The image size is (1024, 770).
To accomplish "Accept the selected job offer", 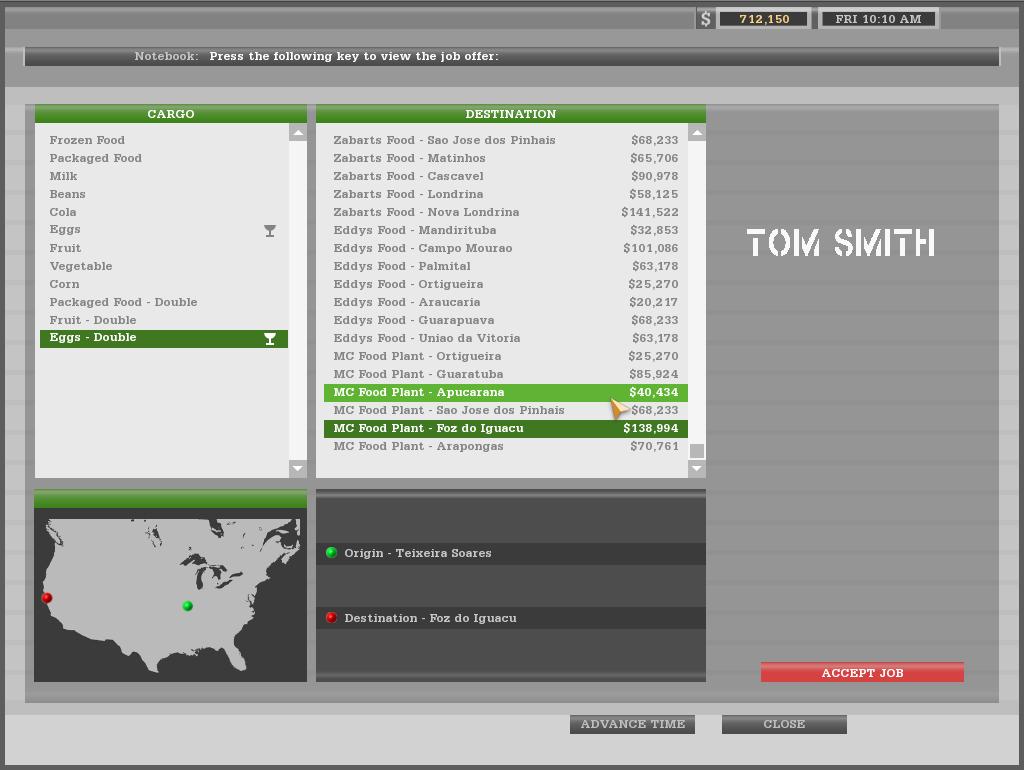I will tap(862, 673).
